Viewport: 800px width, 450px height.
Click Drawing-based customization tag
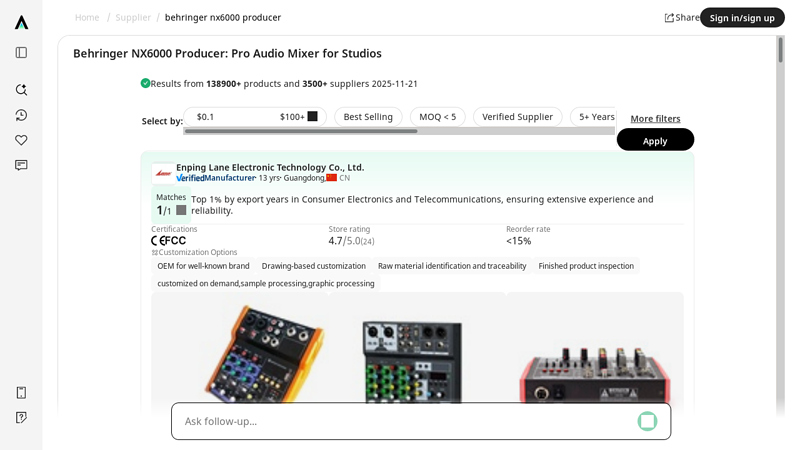[314, 266]
